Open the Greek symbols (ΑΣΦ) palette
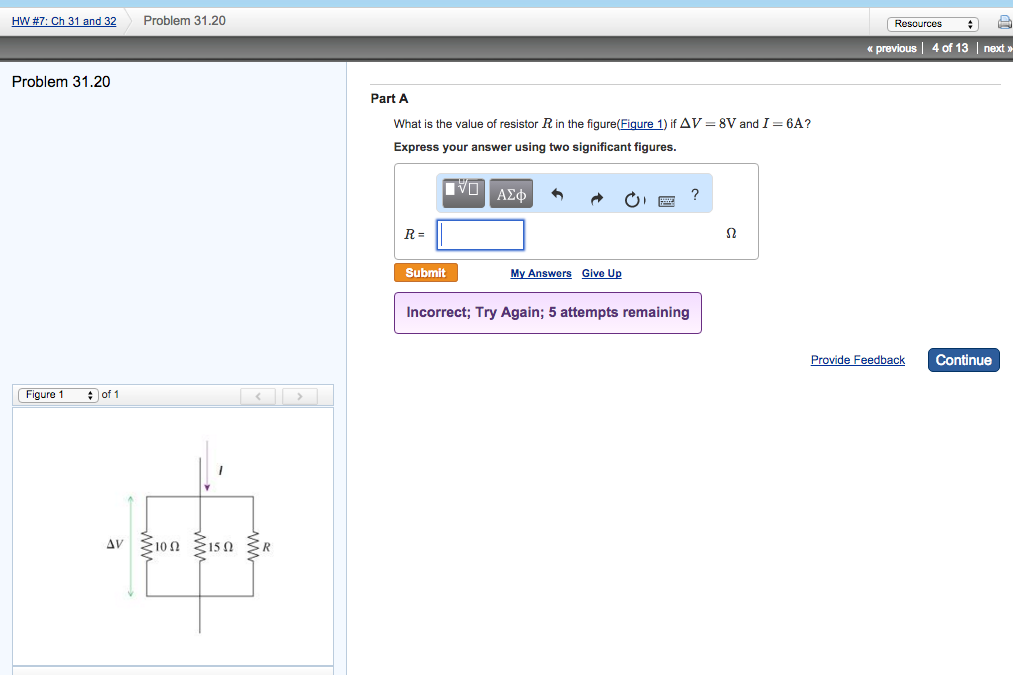1013x675 pixels. click(510, 193)
